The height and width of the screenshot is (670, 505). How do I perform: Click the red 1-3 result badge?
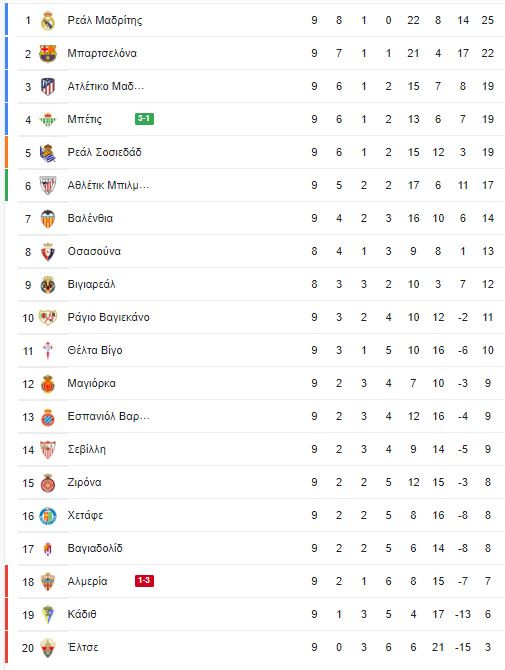click(144, 581)
